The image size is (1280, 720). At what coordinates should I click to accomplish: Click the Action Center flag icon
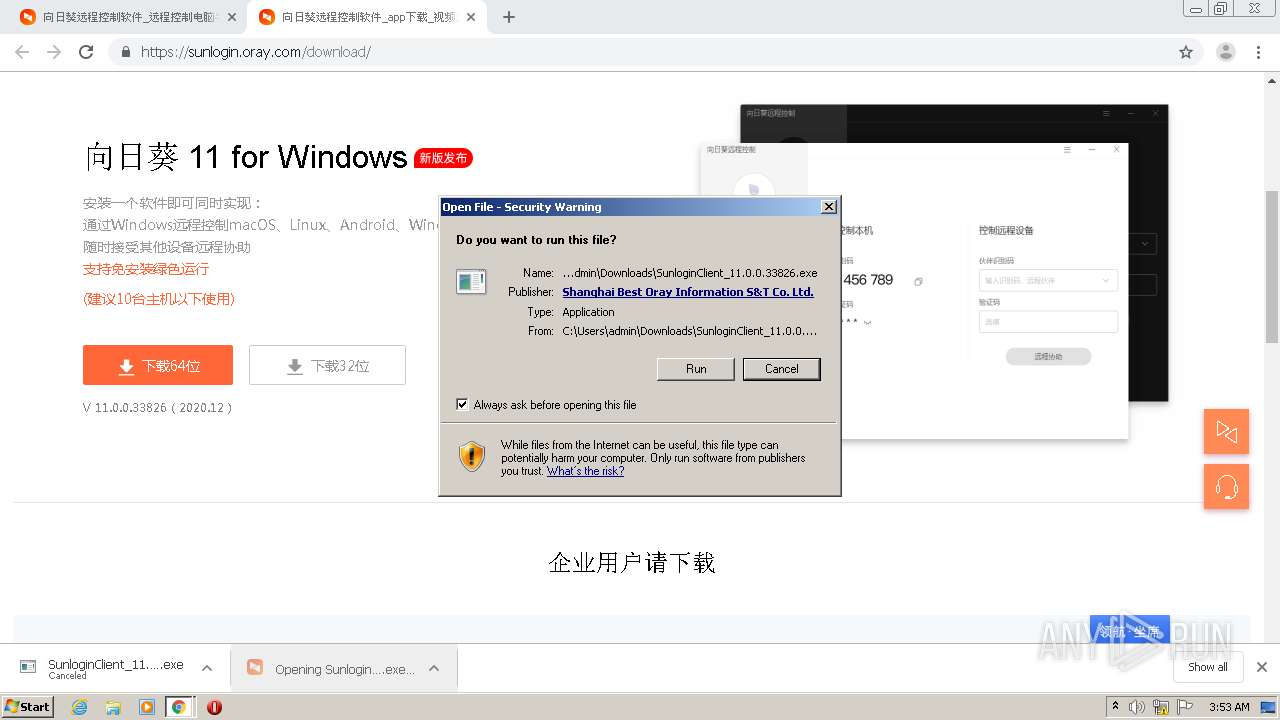[1185, 707]
